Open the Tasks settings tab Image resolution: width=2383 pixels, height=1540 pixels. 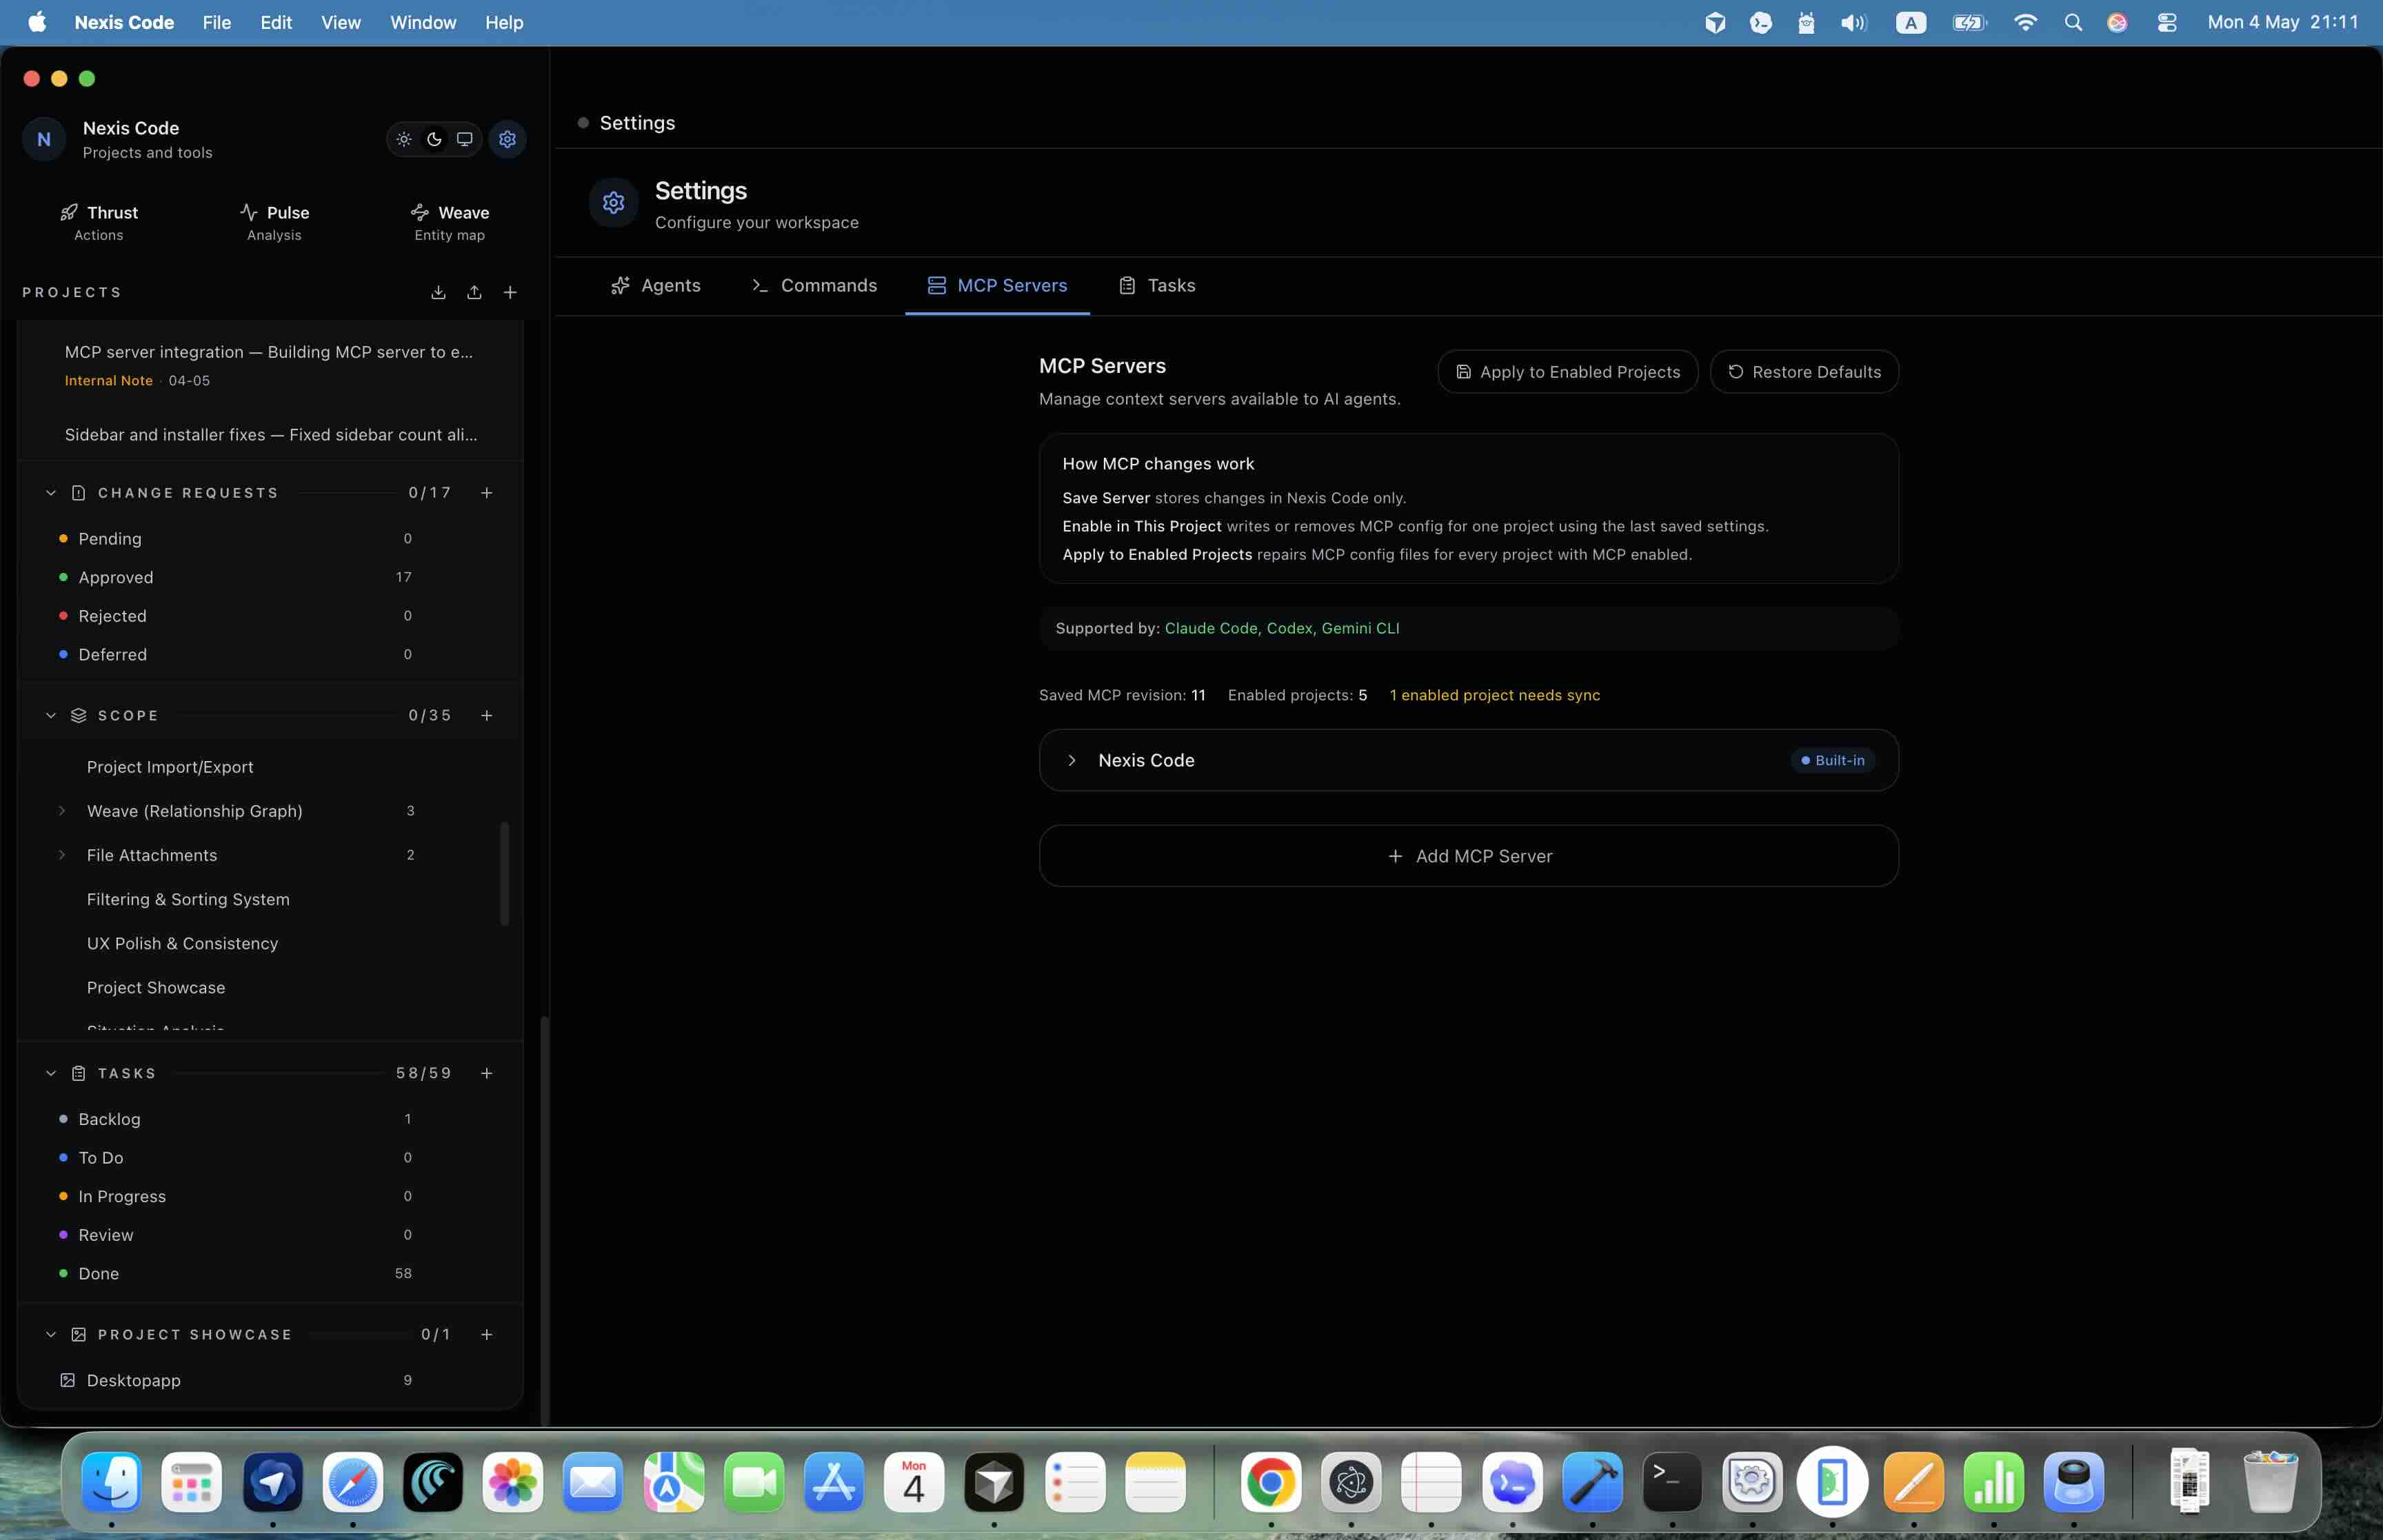[x=1157, y=286]
